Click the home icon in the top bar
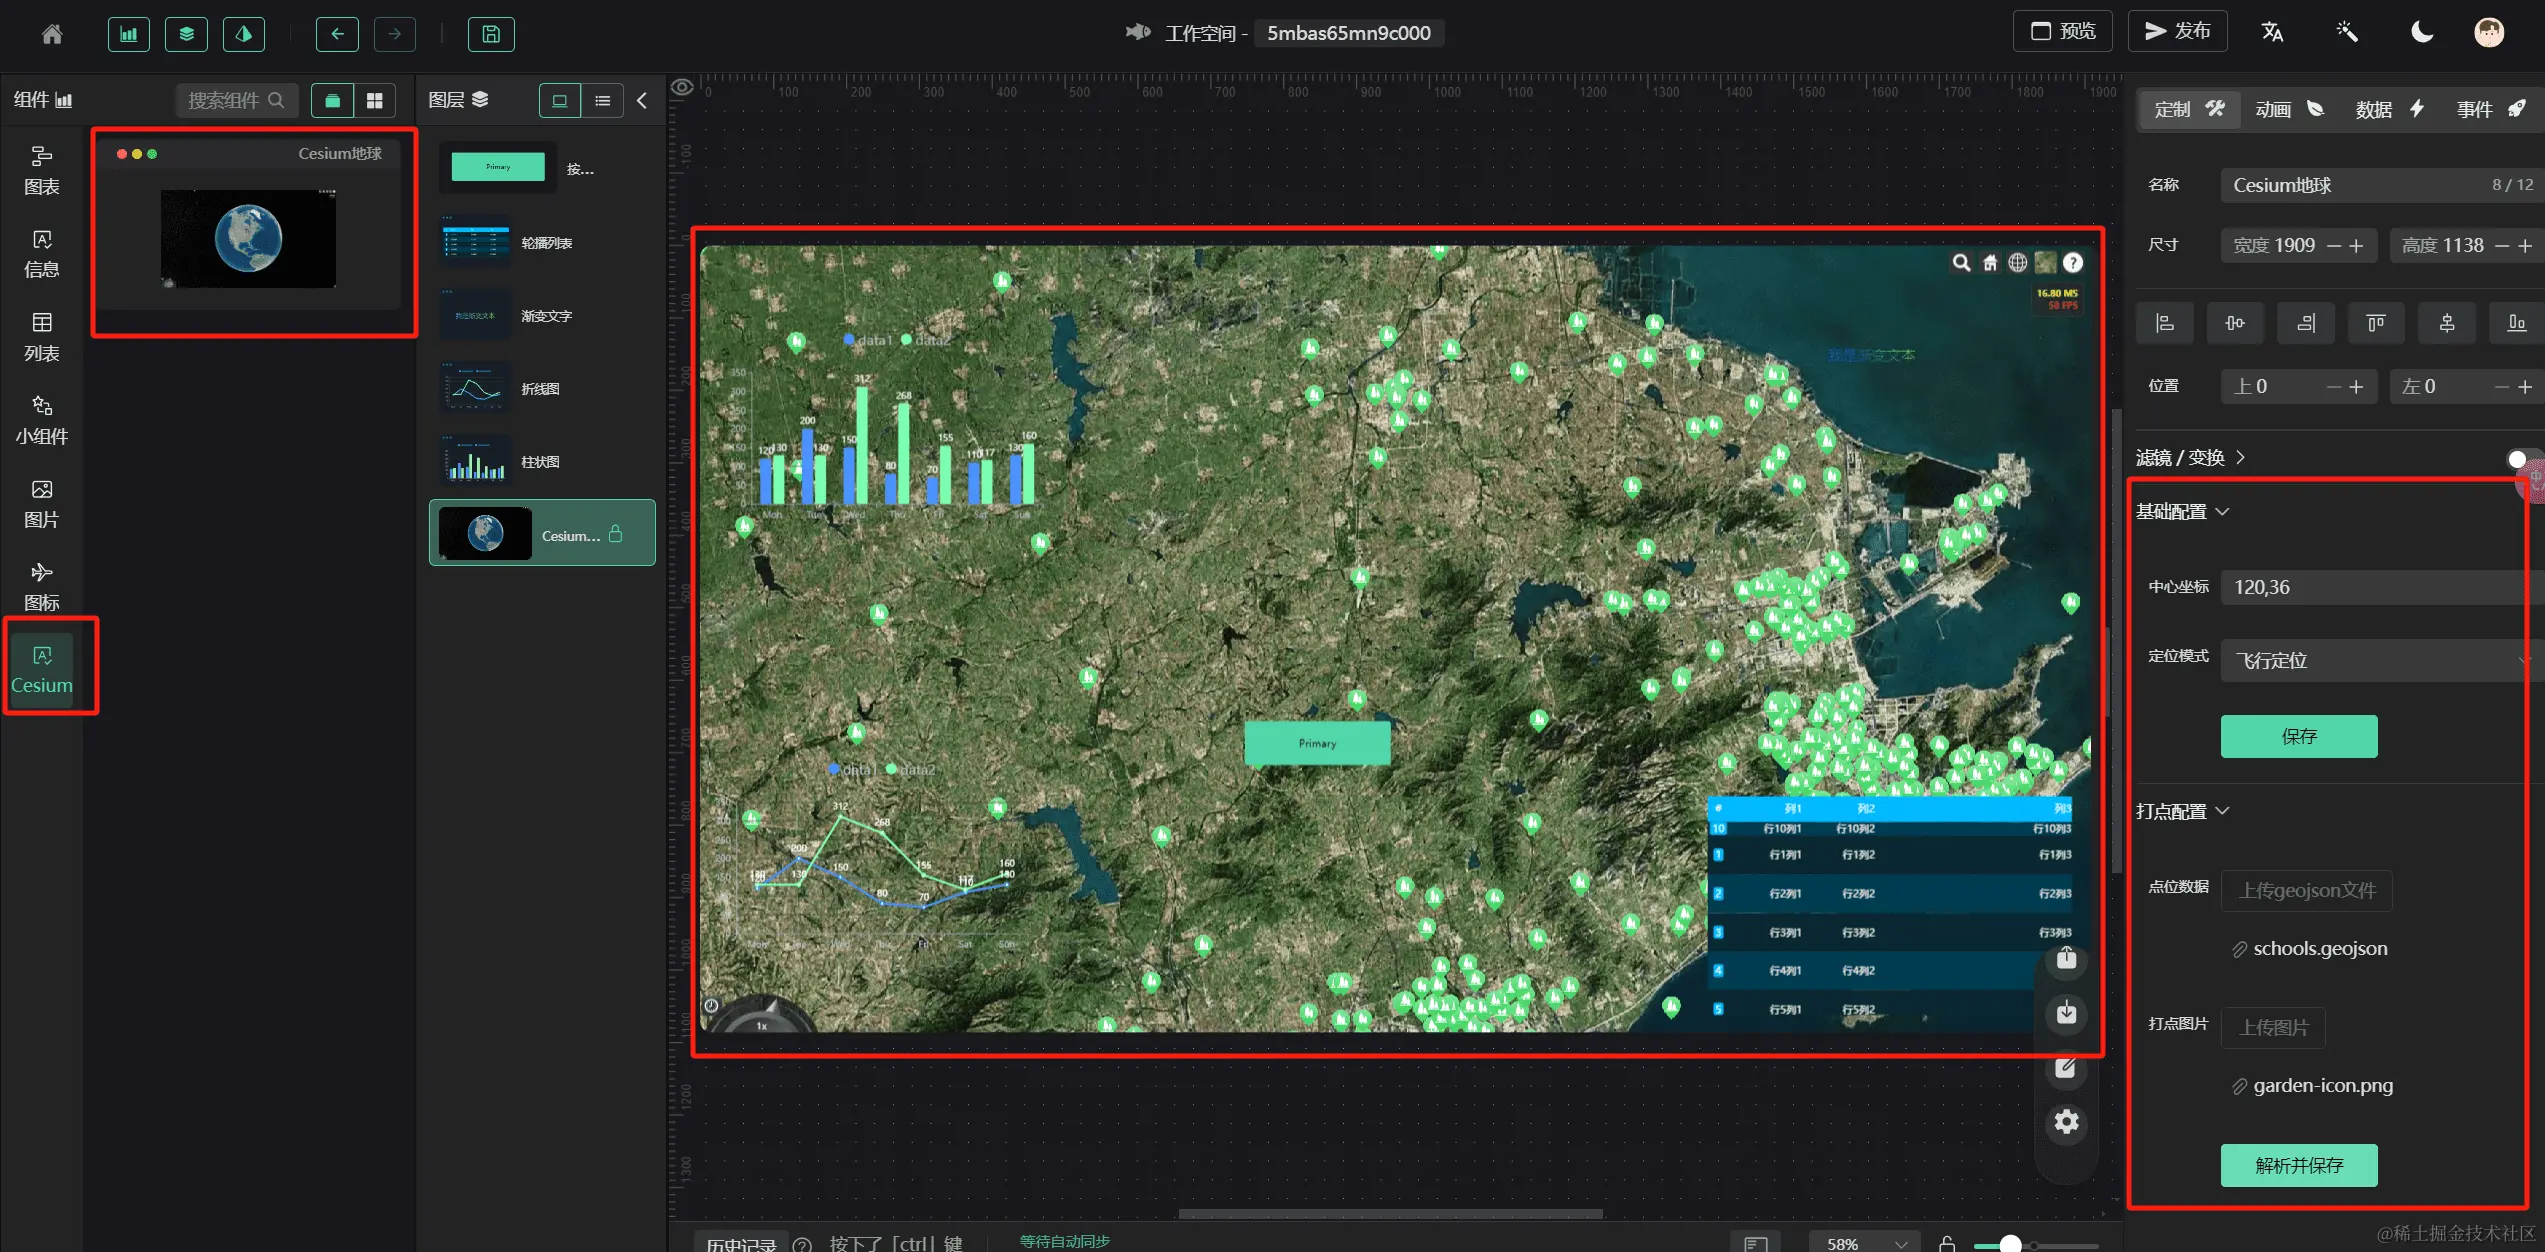 (x=52, y=34)
